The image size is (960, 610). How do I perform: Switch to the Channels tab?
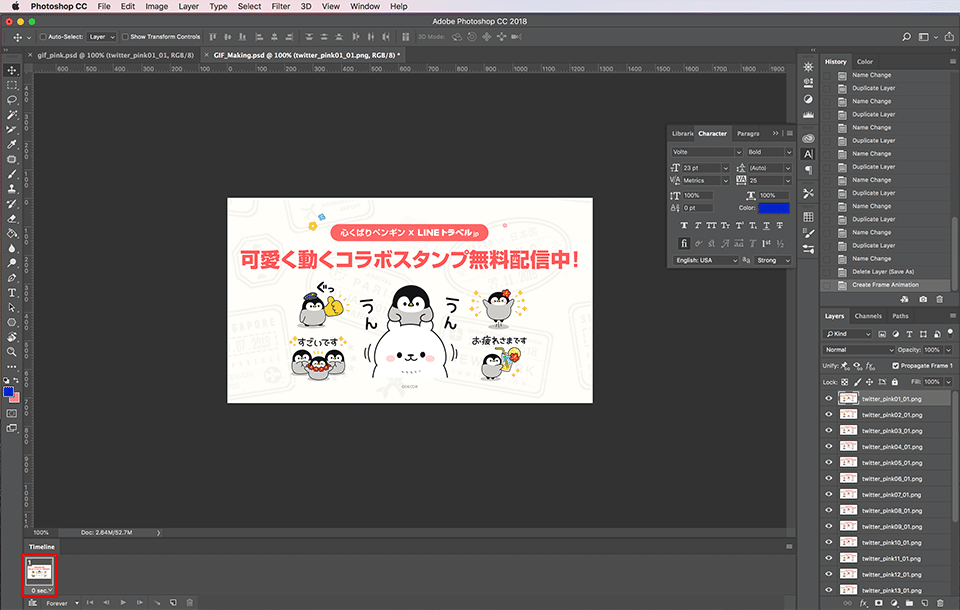coord(868,316)
